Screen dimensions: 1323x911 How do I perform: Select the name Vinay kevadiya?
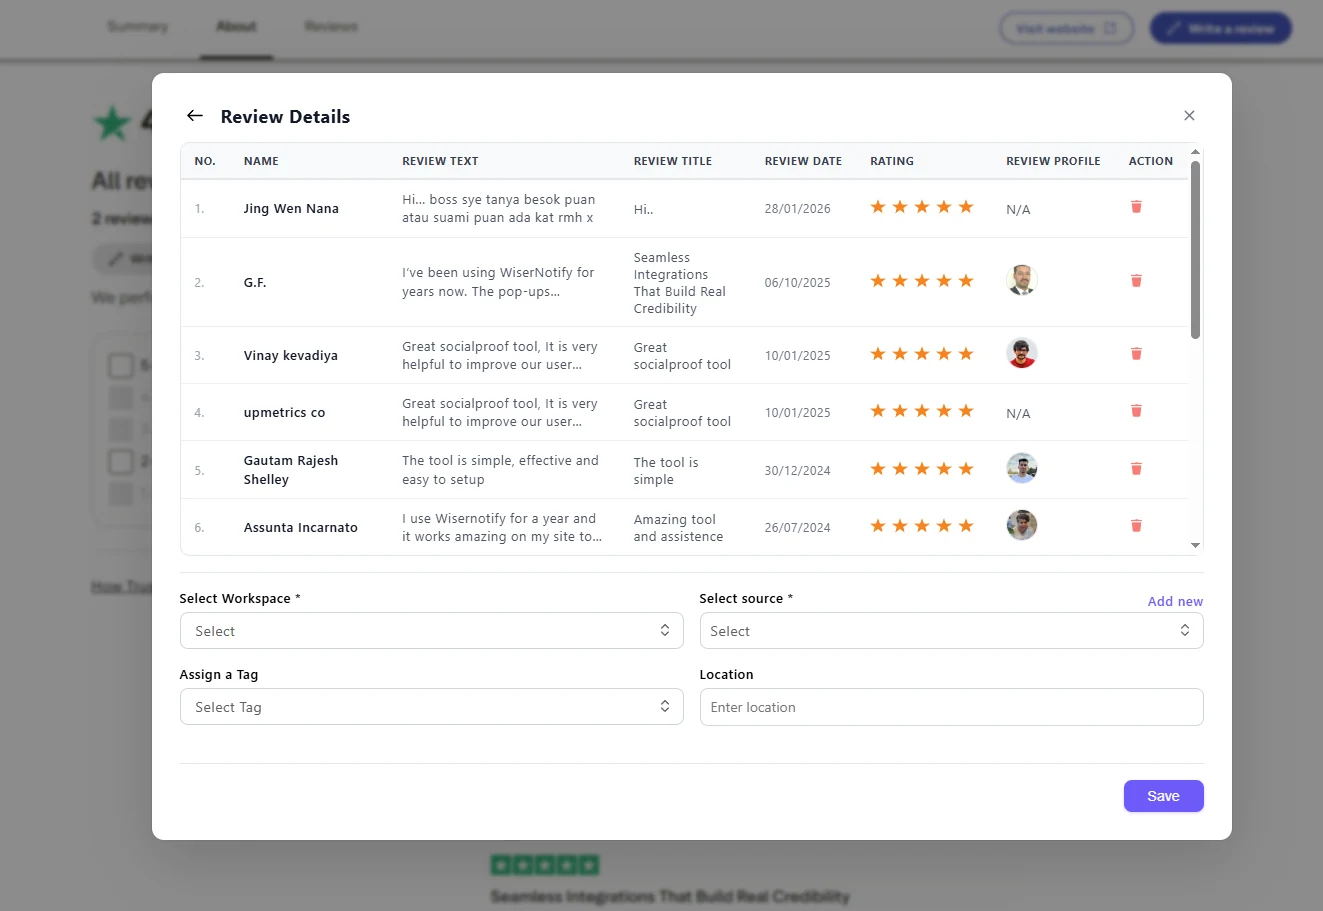pos(291,356)
